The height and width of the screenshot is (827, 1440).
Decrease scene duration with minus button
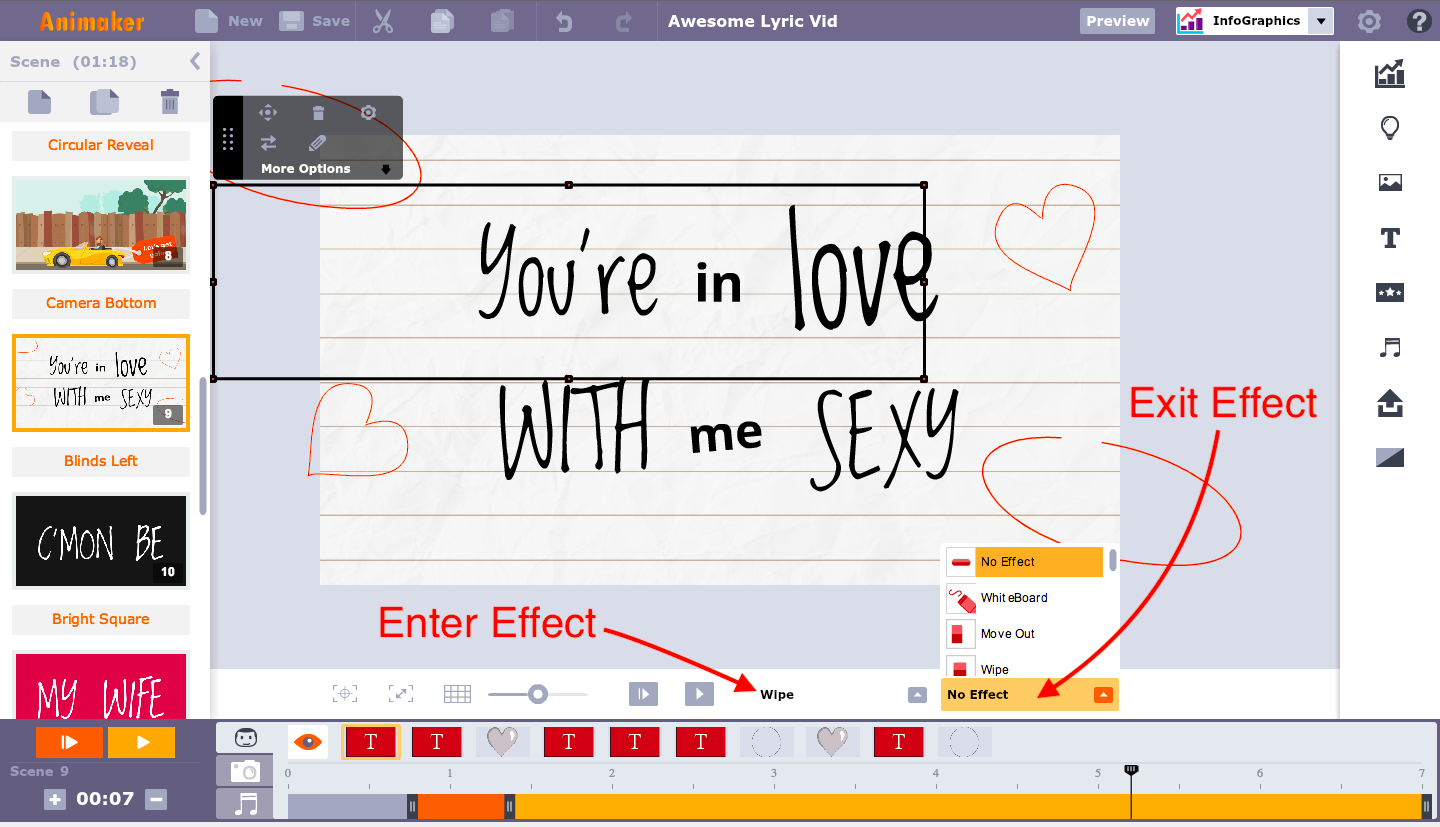click(x=155, y=799)
